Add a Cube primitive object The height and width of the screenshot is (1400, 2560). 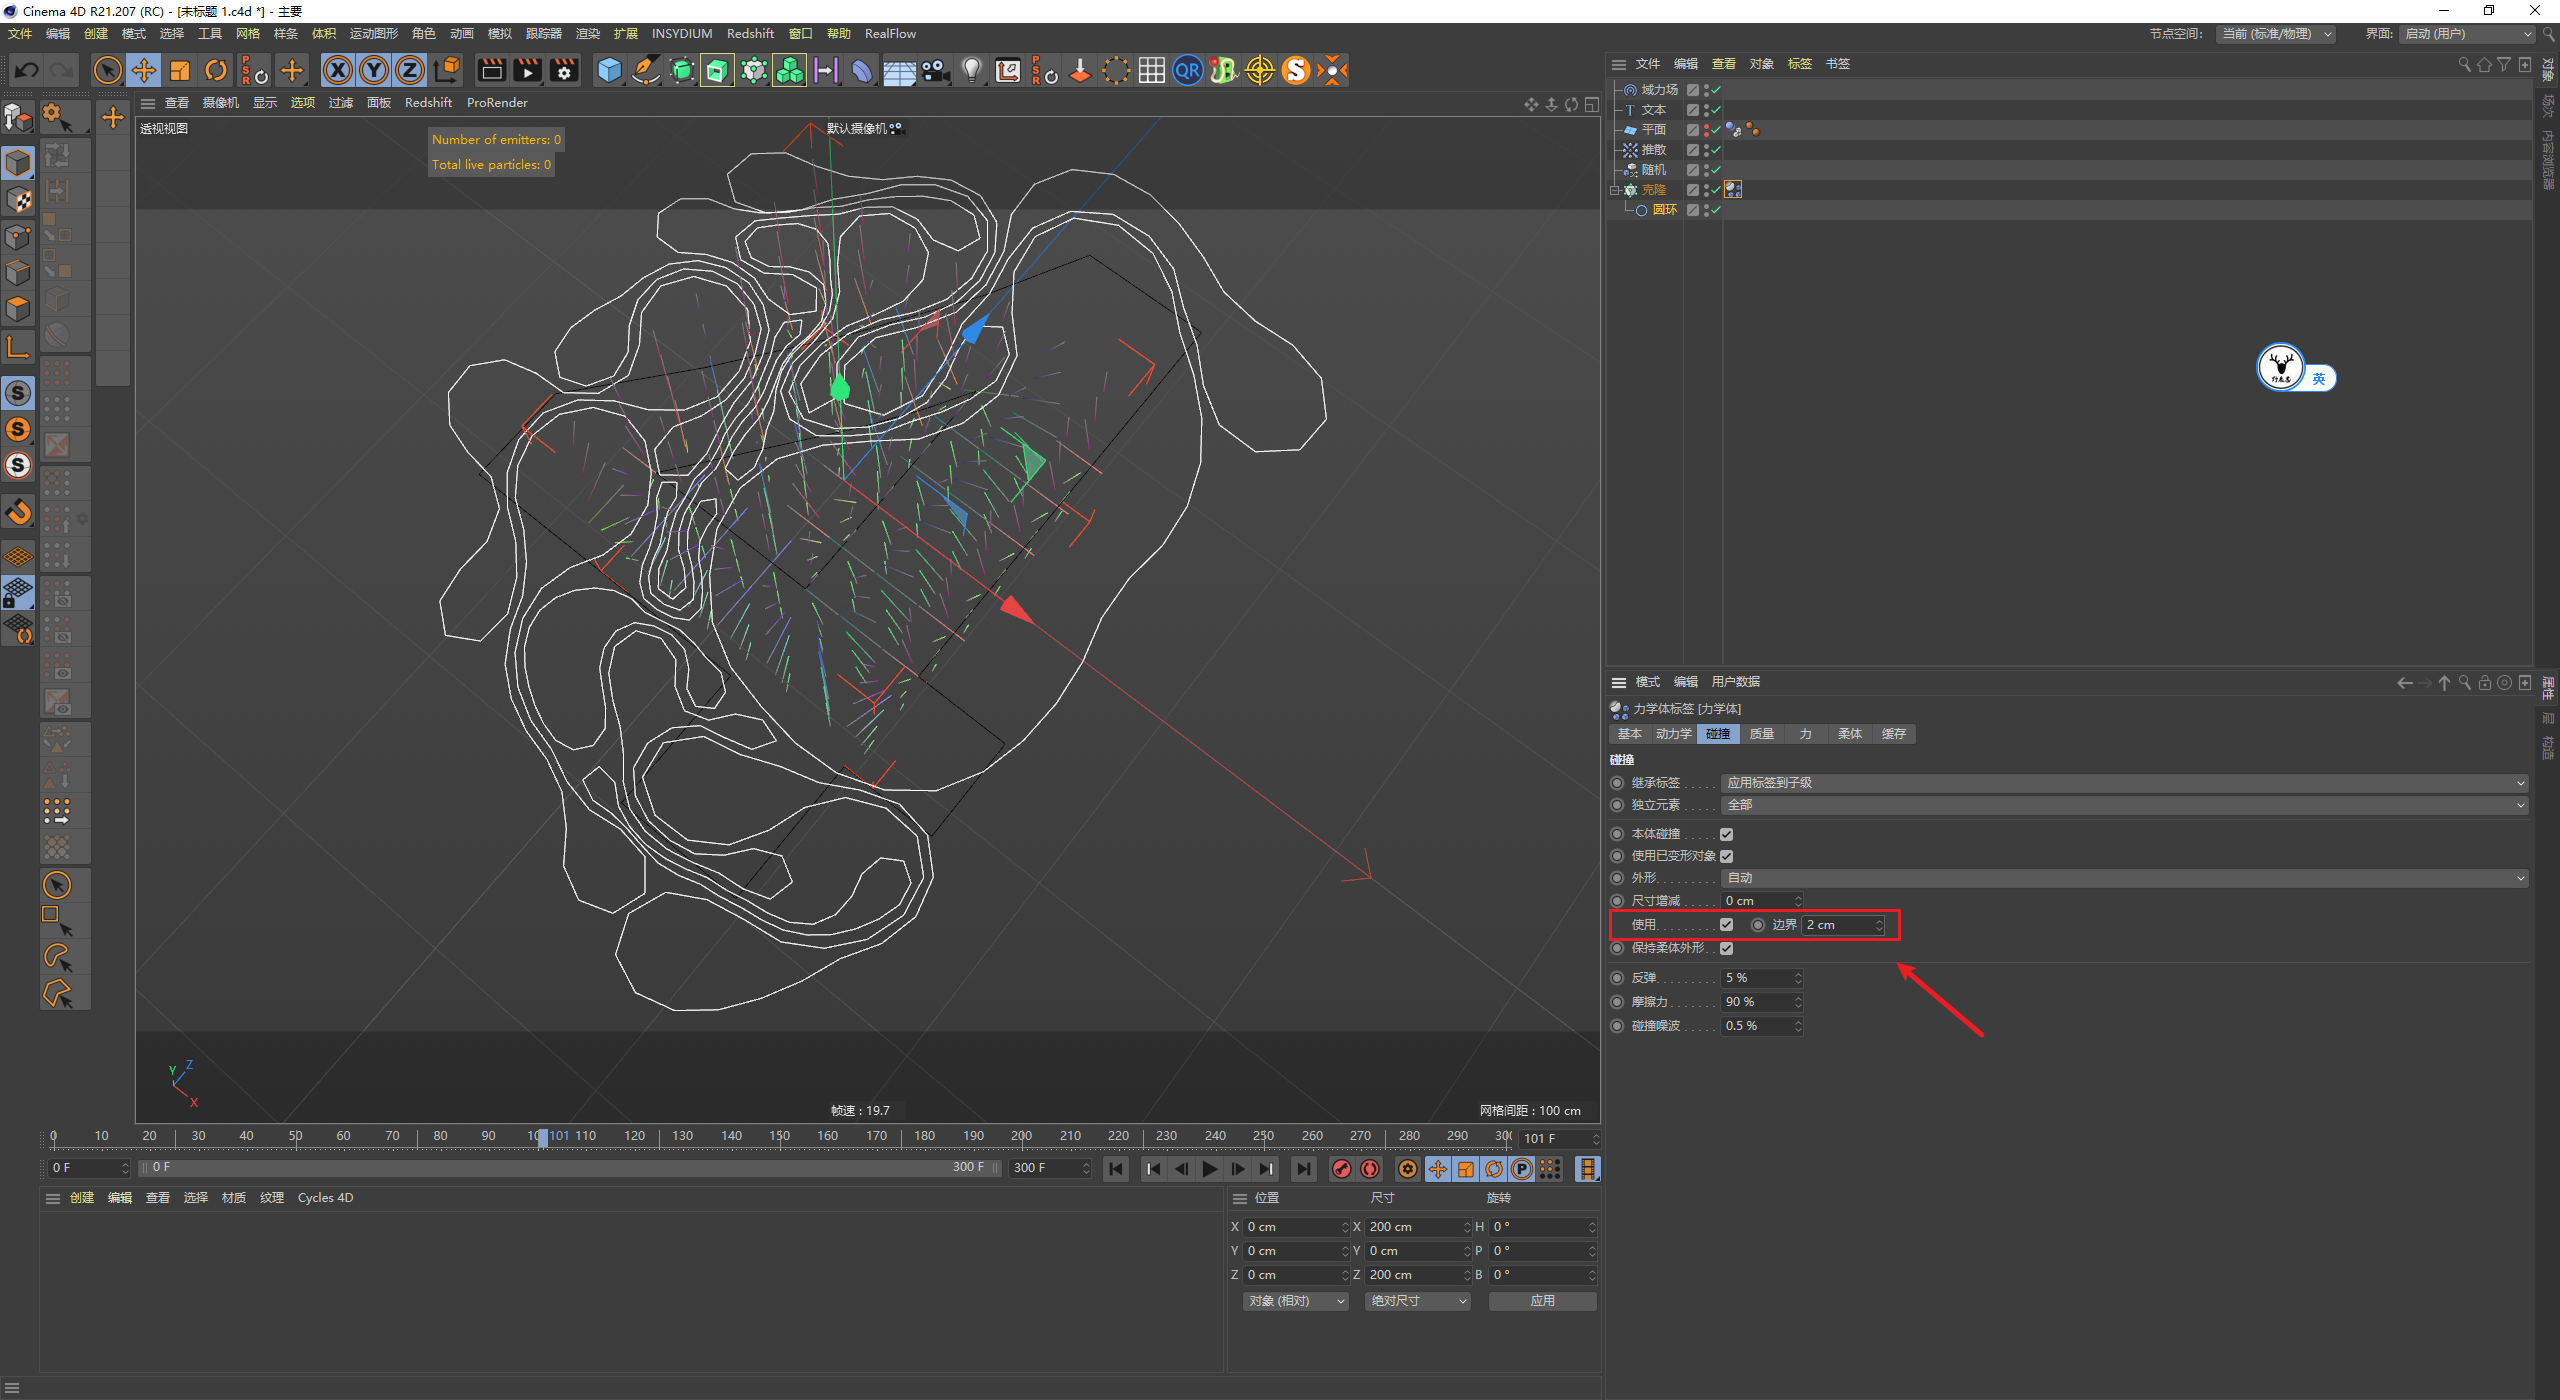click(x=609, y=70)
